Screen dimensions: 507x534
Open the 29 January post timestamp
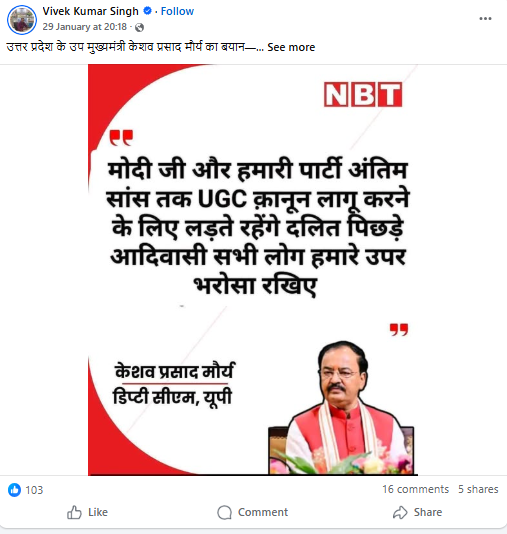pyautogui.click(x=84, y=27)
